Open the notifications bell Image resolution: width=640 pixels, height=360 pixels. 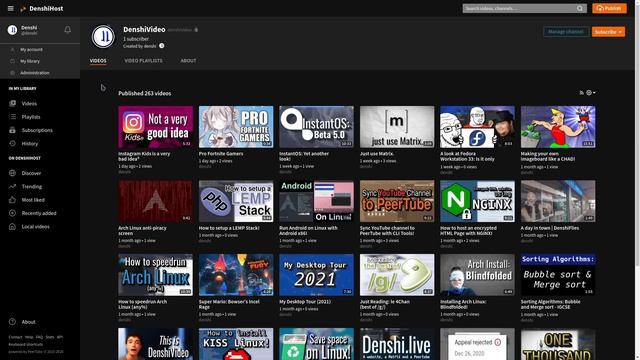(68, 29)
